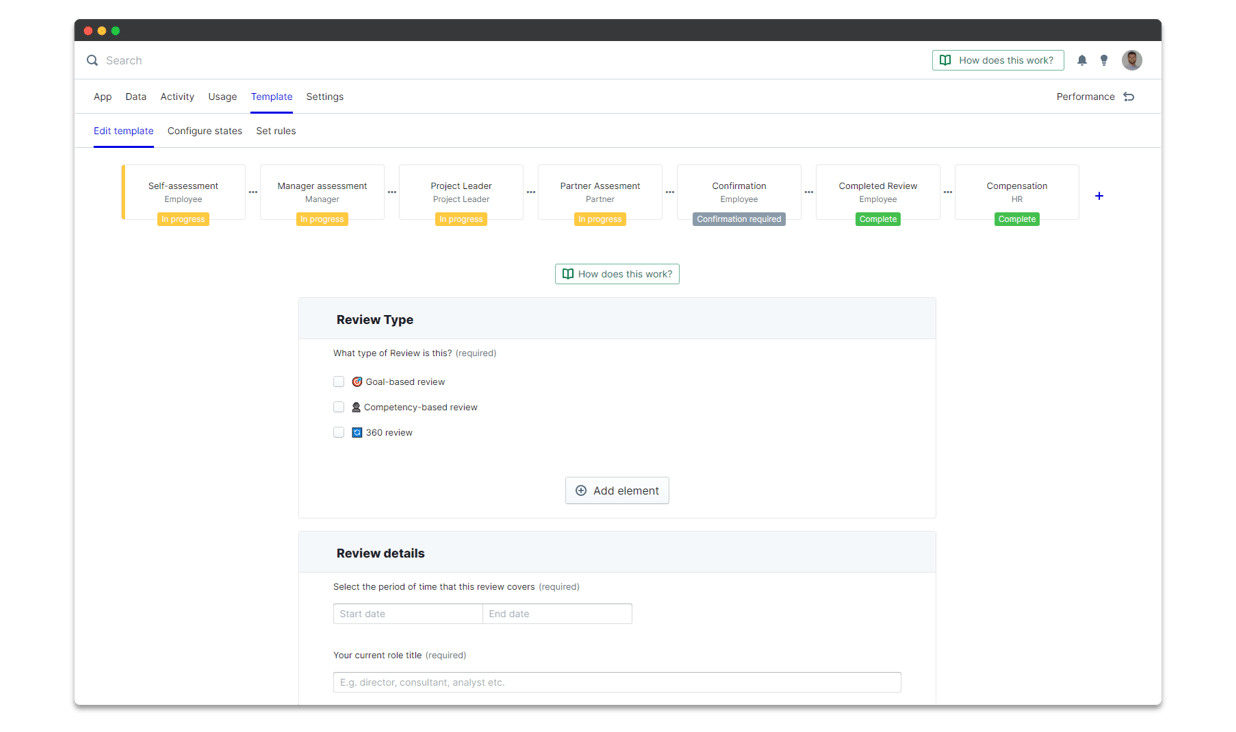Click the lightbulb tips icon

pyautogui.click(x=1104, y=60)
